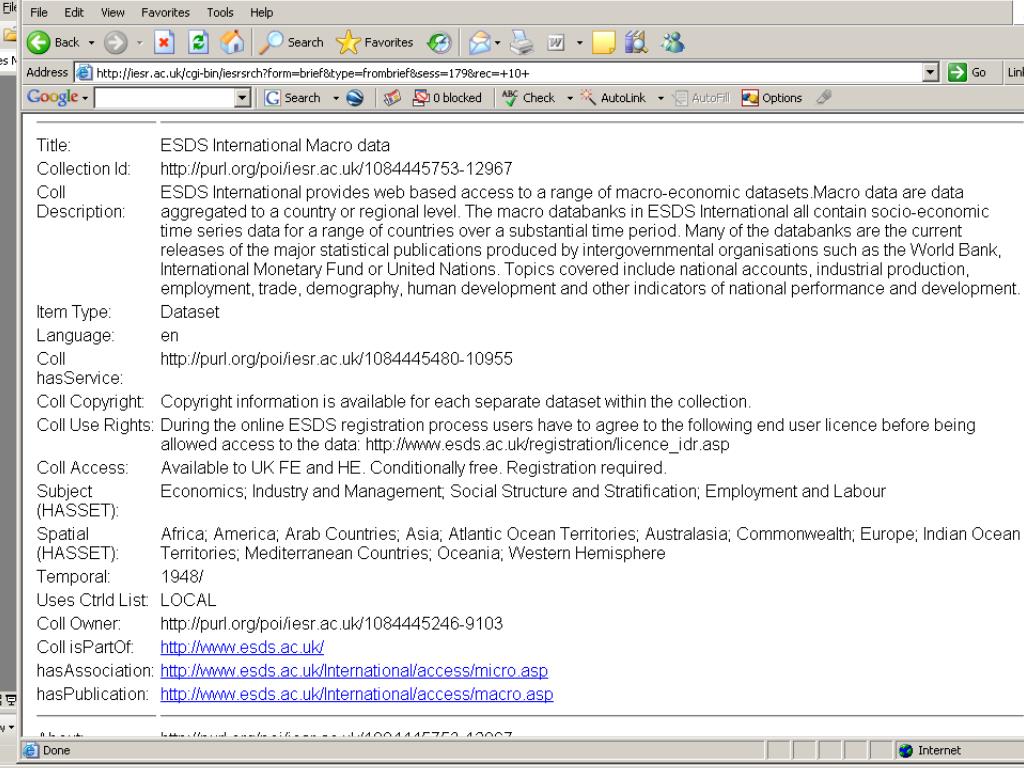Expand the Google Search button dropdown arrow

coord(336,98)
